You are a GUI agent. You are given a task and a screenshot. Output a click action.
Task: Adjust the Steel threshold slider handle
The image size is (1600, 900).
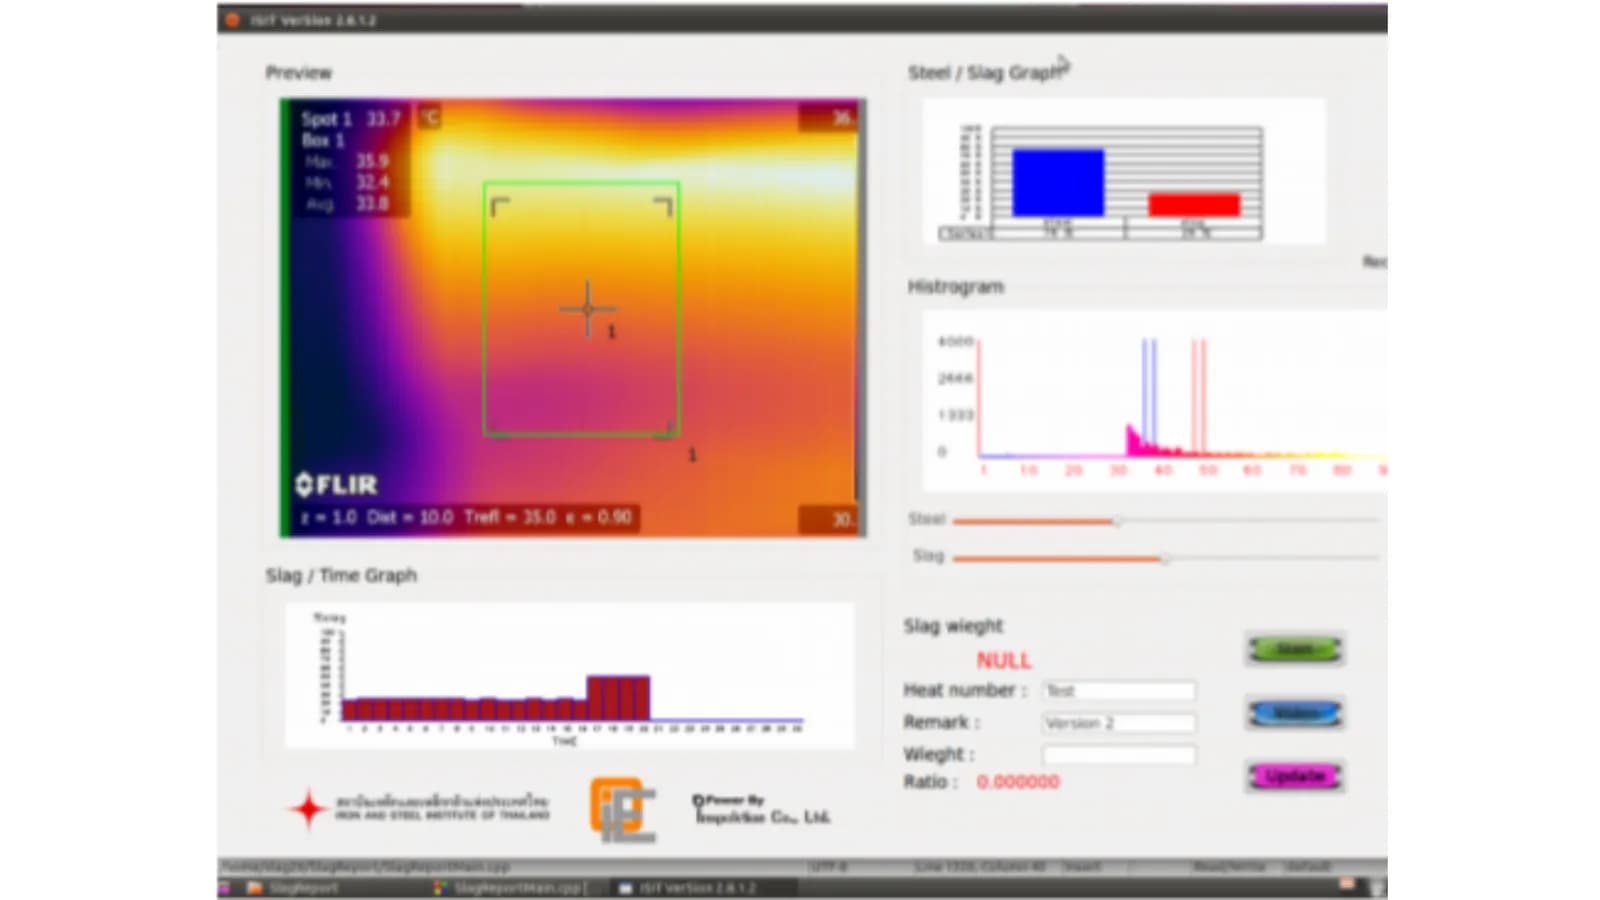click(x=1117, y=521)
